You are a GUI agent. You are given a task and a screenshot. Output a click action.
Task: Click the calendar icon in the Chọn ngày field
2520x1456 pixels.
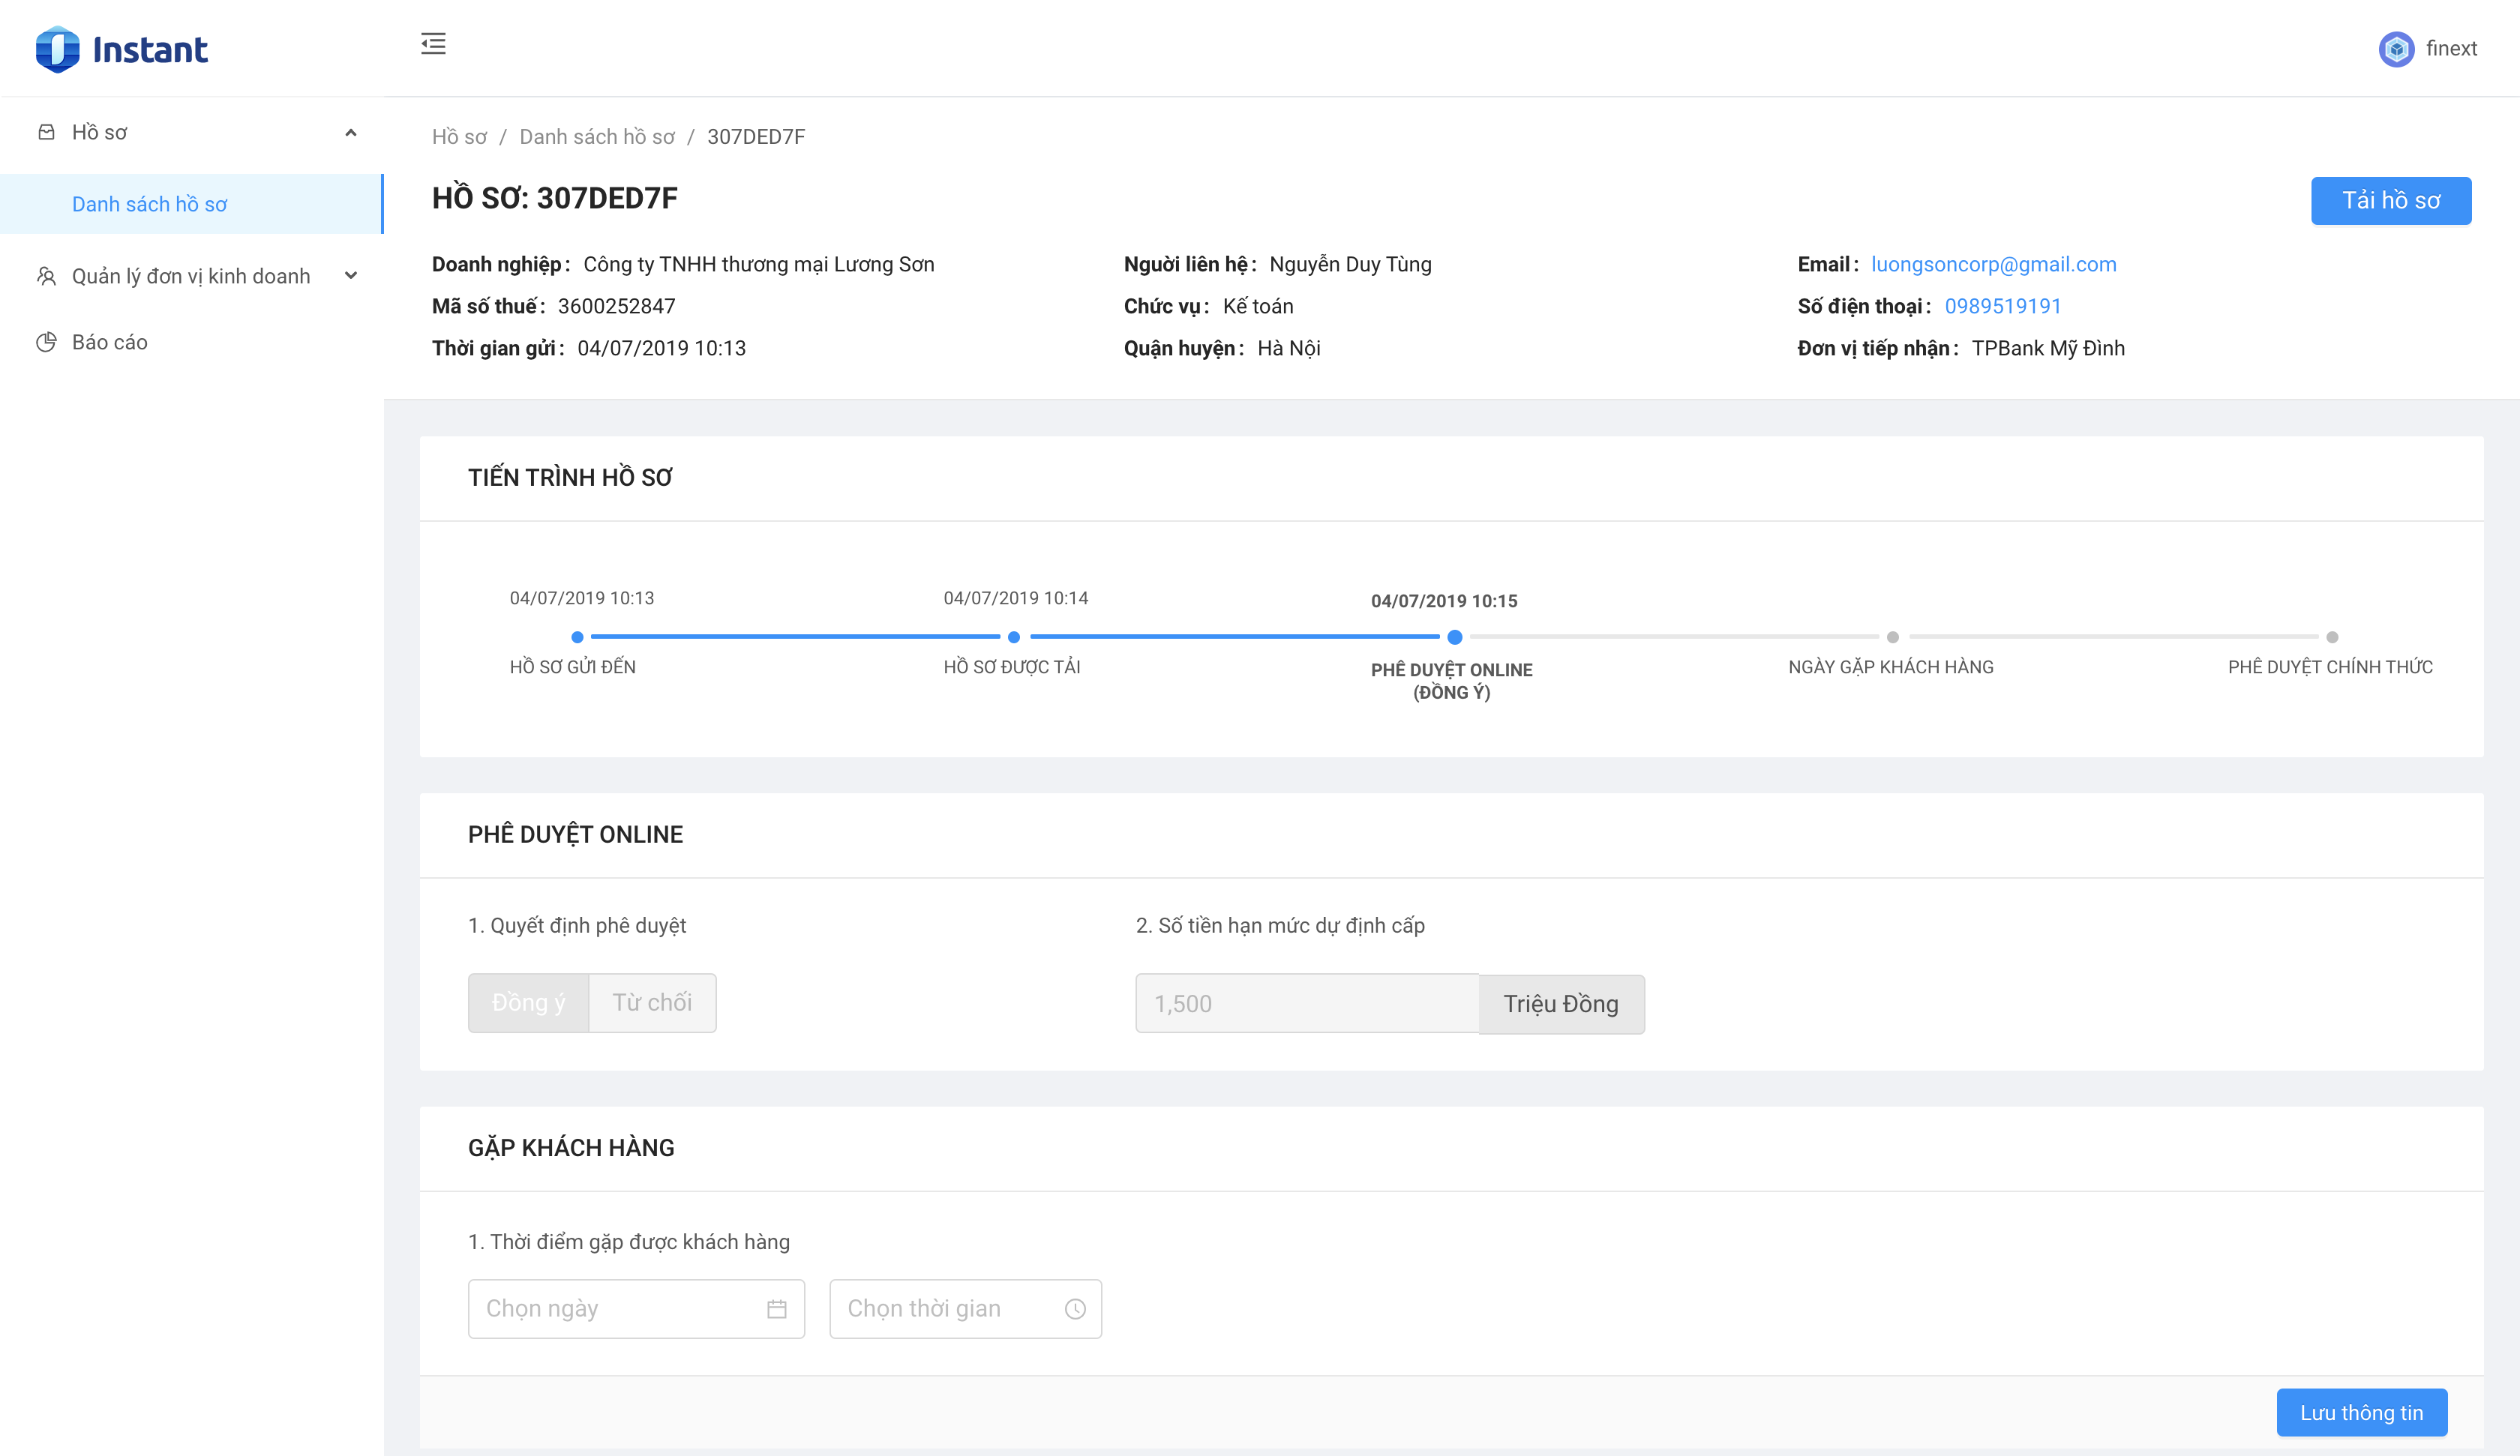(776, 1309)
